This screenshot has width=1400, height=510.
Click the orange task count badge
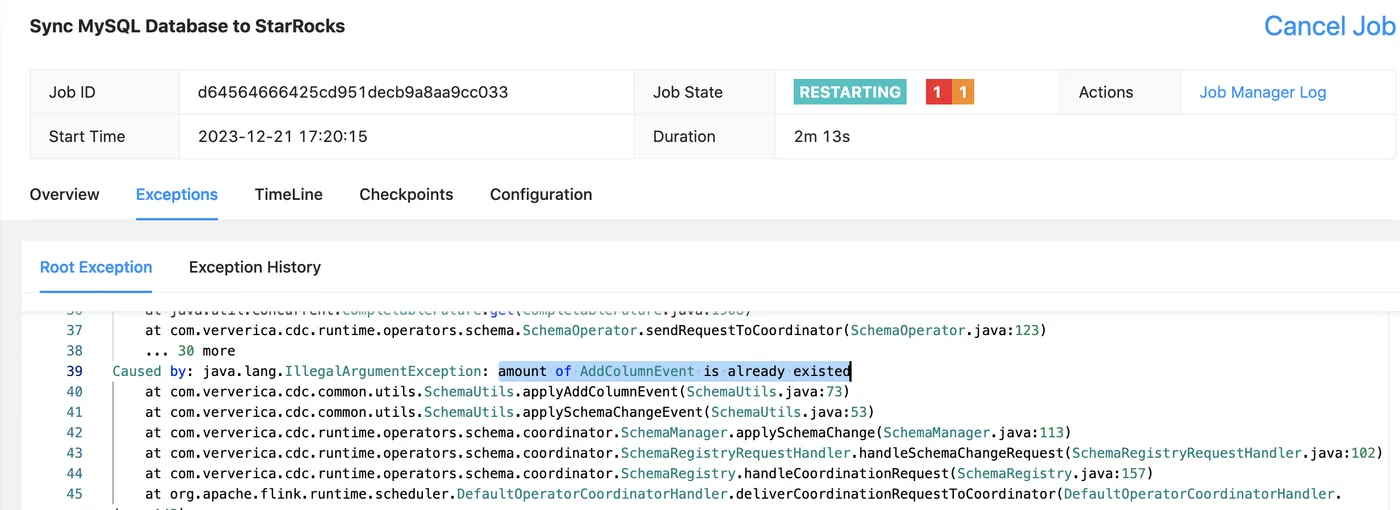[962, 92]
